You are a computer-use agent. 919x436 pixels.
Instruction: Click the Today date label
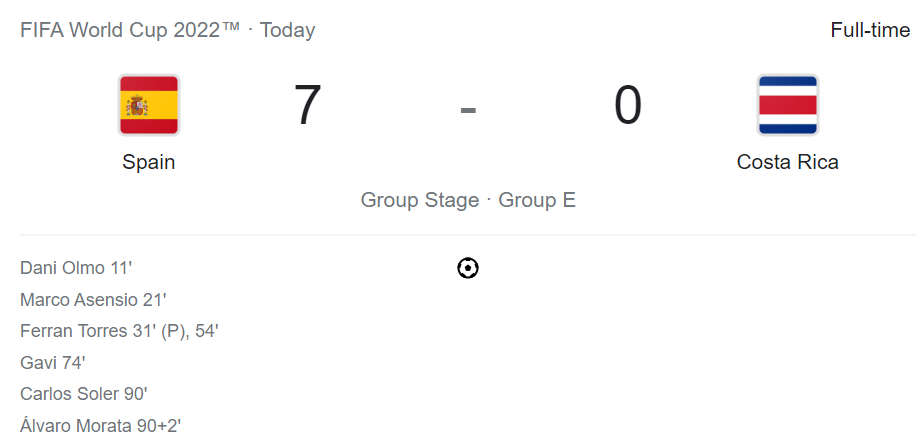pos(287,30)
